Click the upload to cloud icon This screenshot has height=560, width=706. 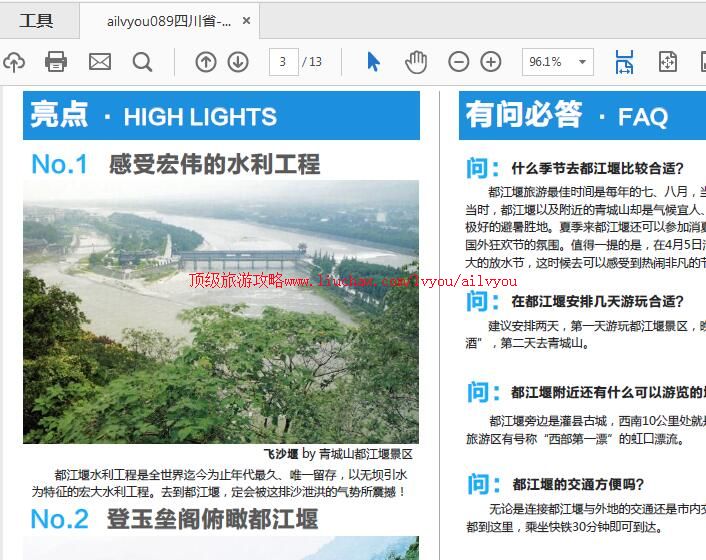pyautogui.click(x=13, y=62)
